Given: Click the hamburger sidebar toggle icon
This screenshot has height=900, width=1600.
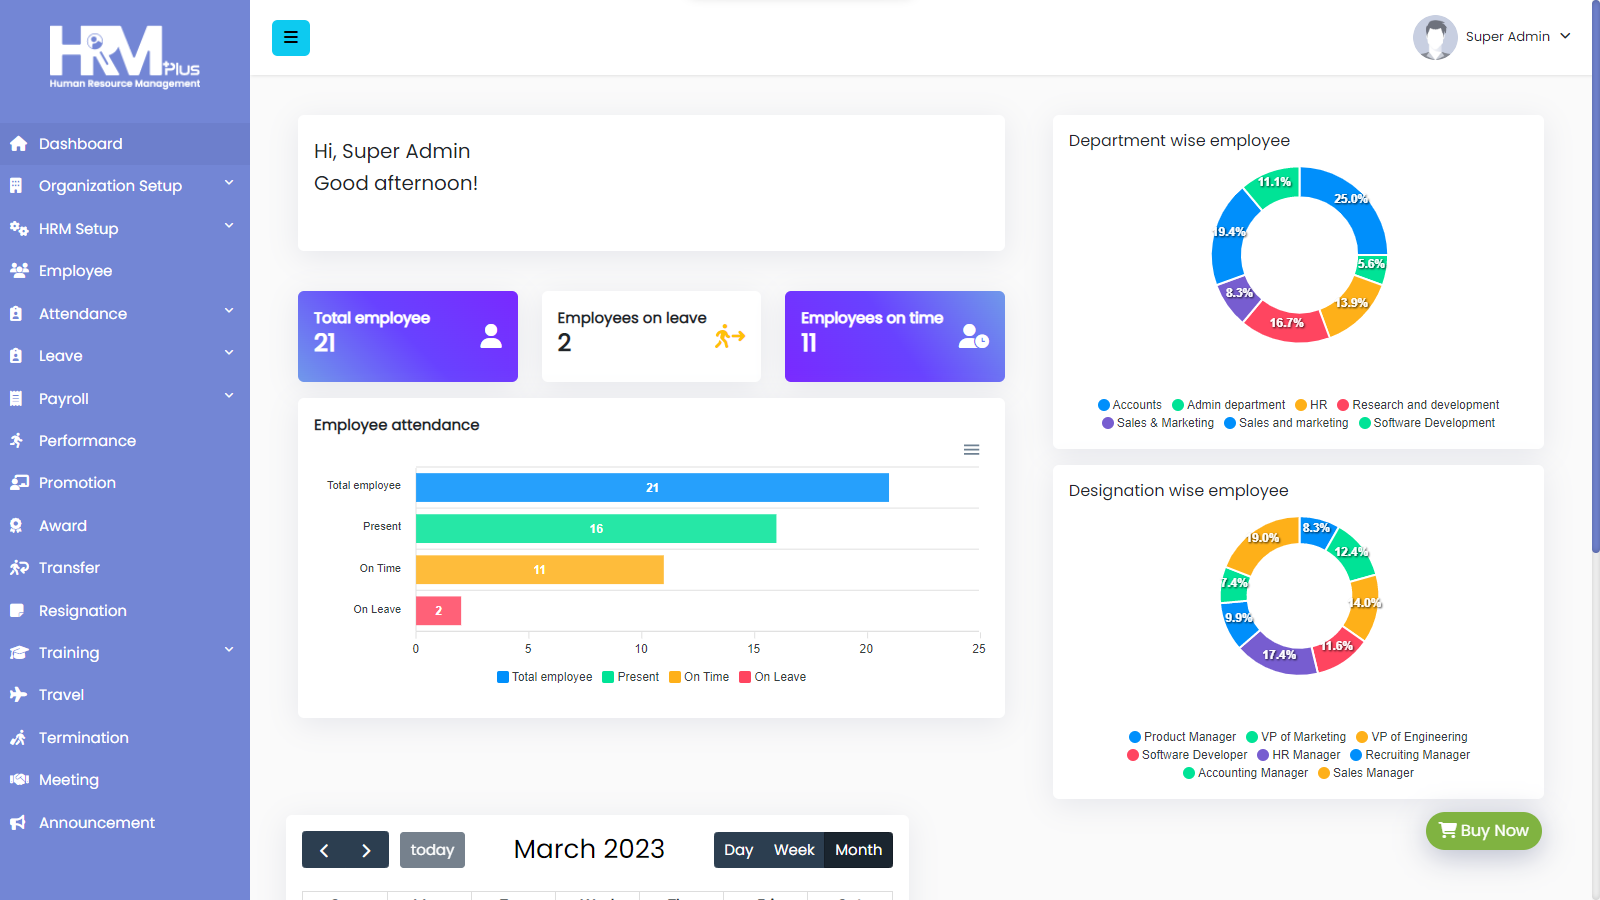Looking at the screenshot, I should 291,38.
